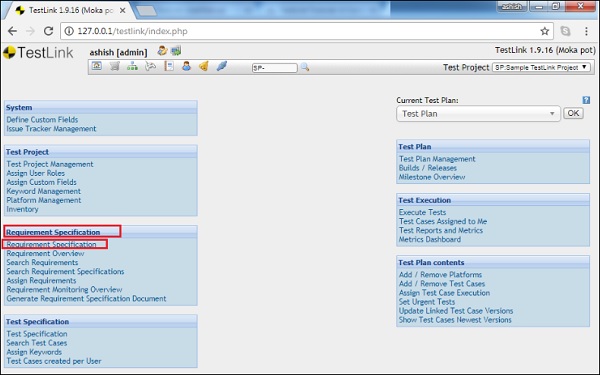Bookmark this page with the star icon
This screenshot has height=375, width=600.
[x=545, y=31]
